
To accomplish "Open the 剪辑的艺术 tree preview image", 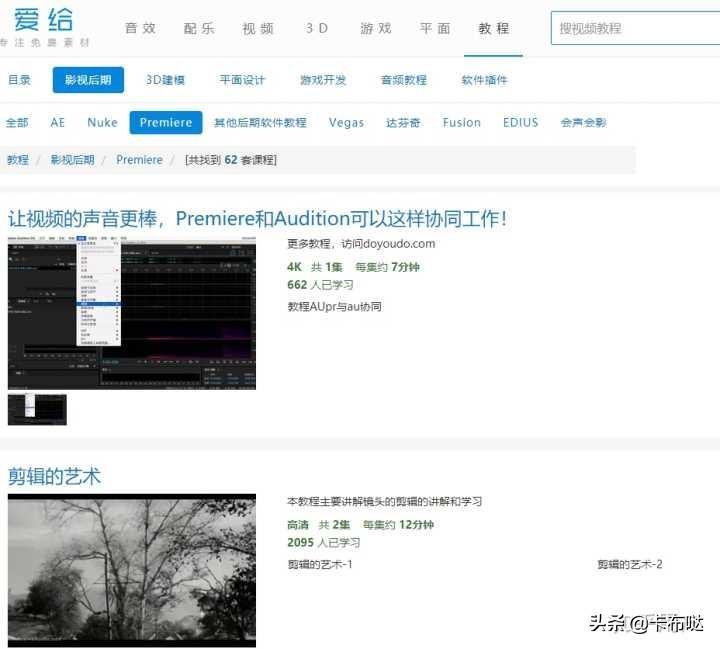I will (x=132, y=570).
